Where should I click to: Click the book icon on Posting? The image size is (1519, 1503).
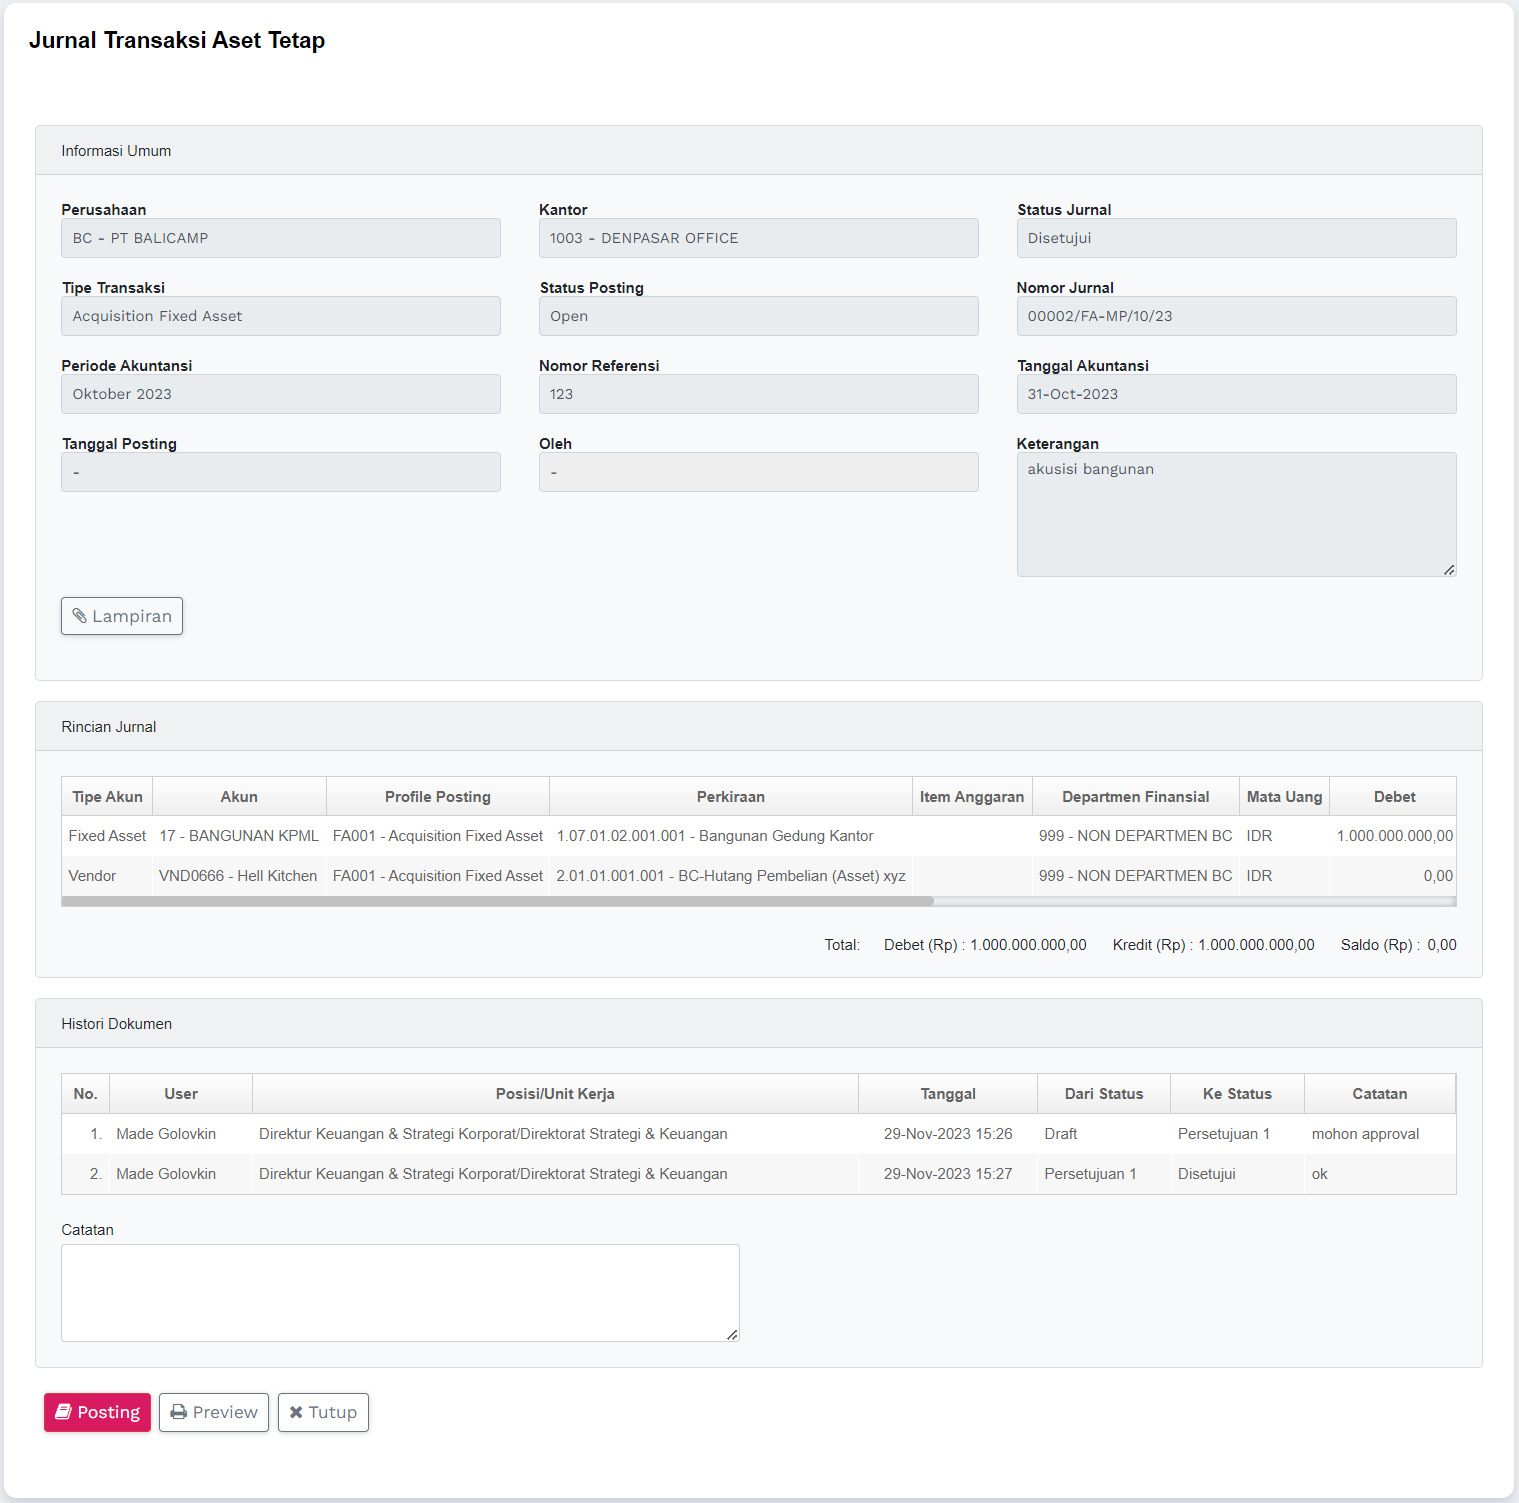click(x=63, y=1412)
